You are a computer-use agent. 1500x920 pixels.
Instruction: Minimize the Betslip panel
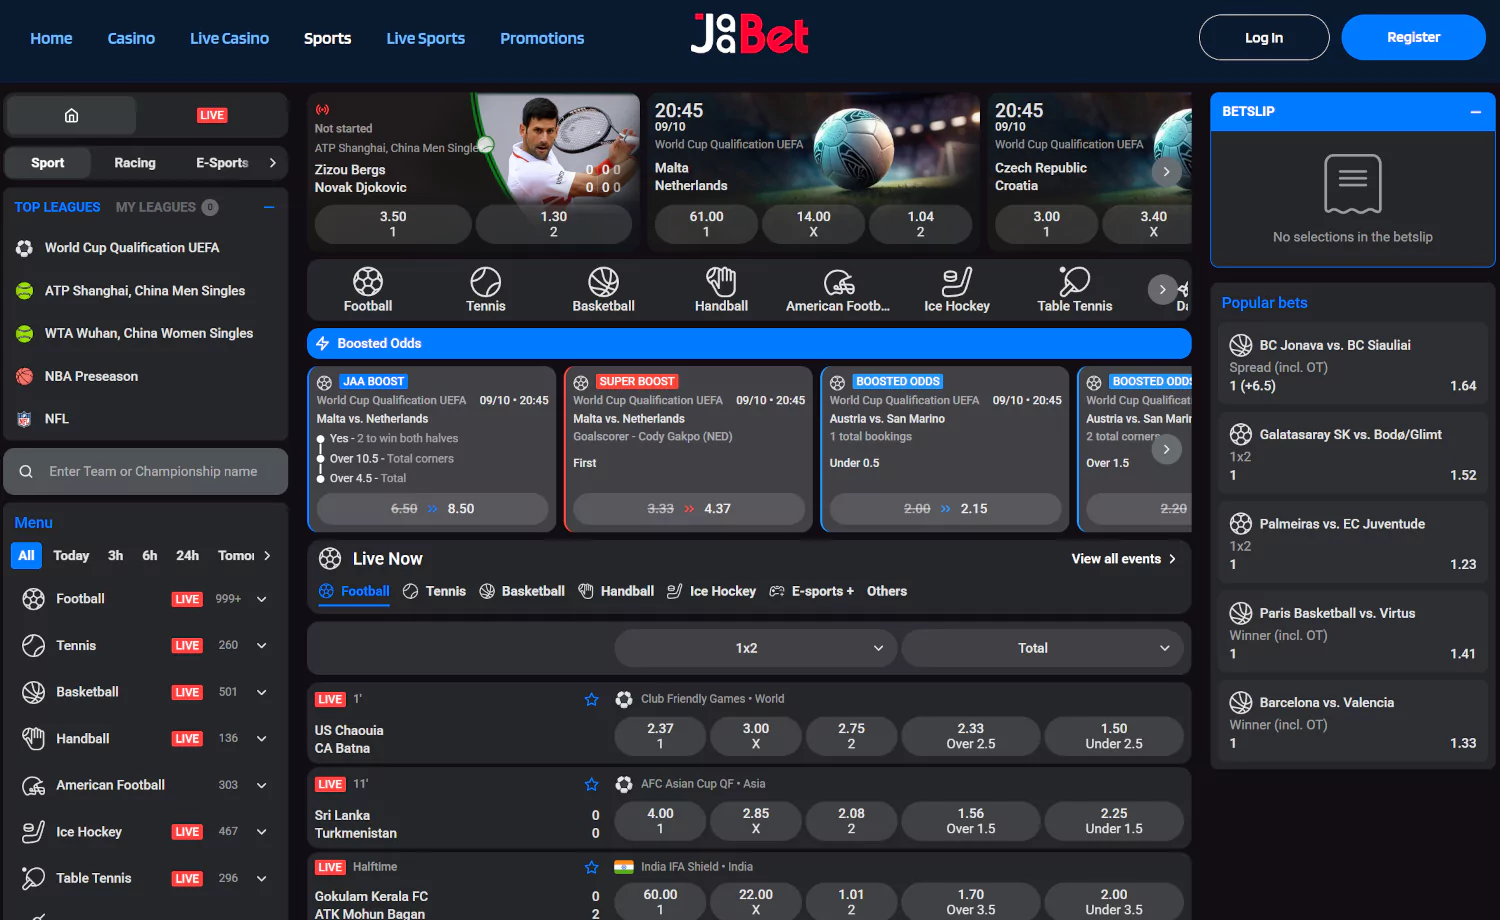[1475, 112]
